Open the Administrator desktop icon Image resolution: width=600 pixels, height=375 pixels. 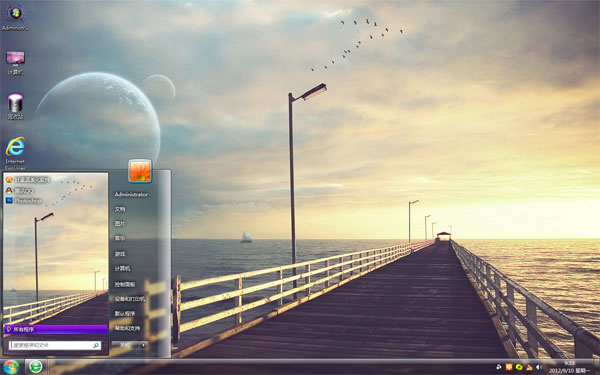point(15,18)
